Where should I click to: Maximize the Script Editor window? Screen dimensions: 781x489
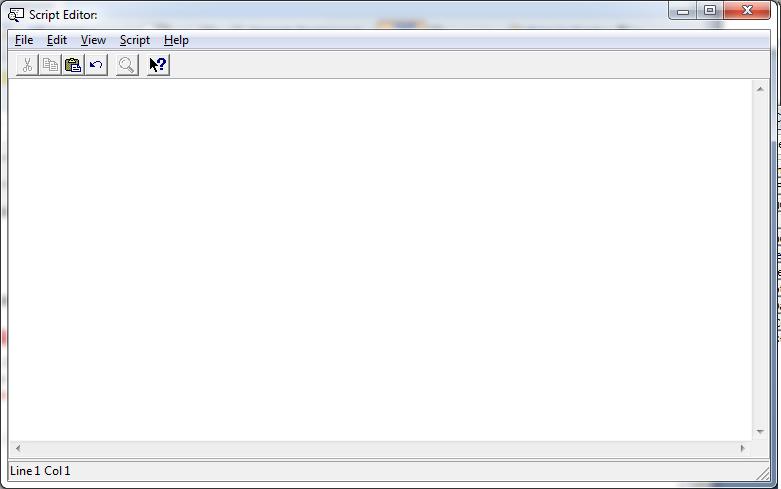(710, 10)
